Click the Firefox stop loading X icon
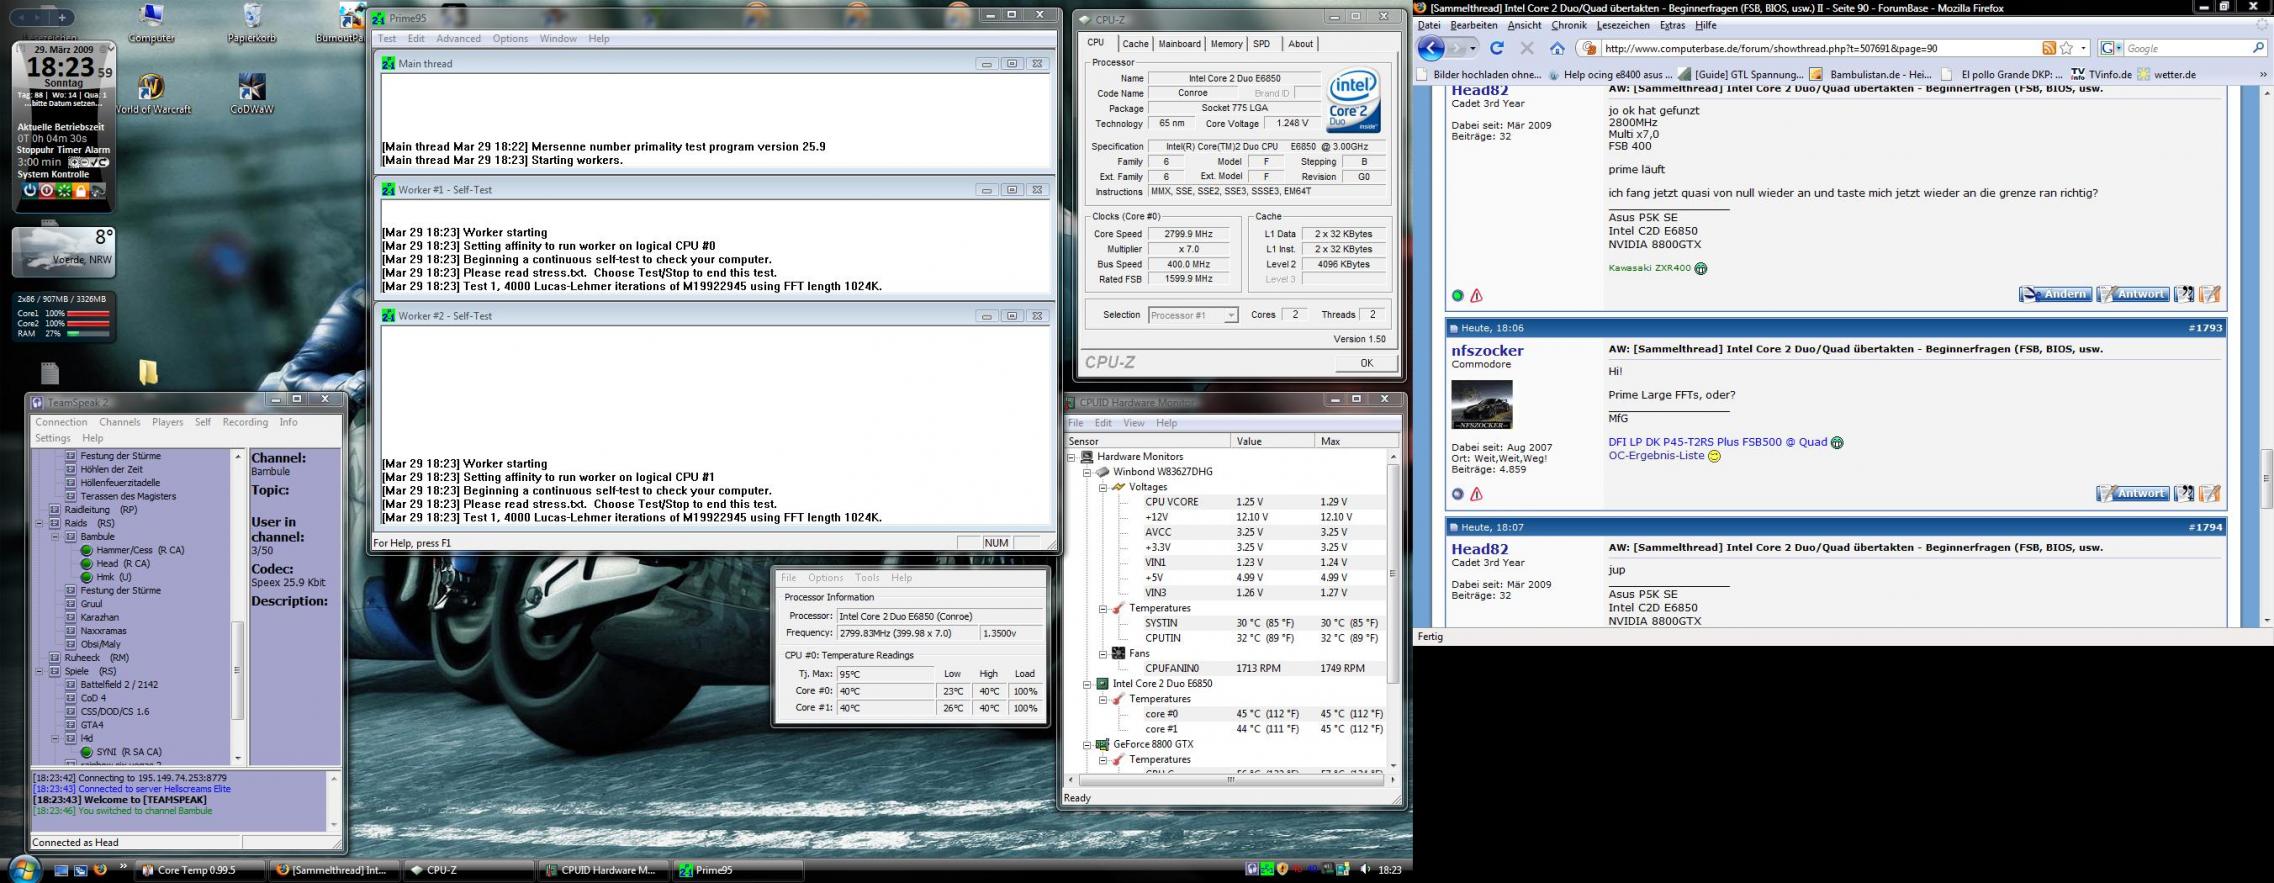Screen dimensions: 2274x883 coord(1526,48)
